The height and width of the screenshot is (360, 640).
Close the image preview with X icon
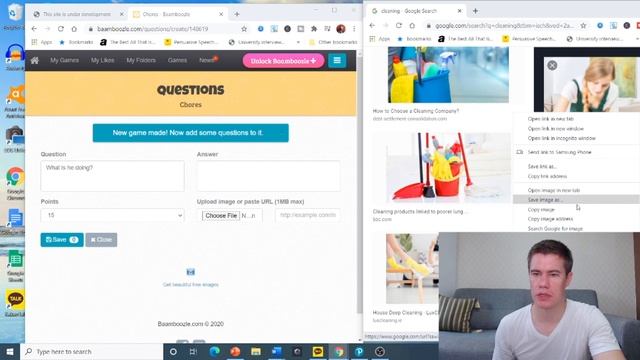[552, 65]
